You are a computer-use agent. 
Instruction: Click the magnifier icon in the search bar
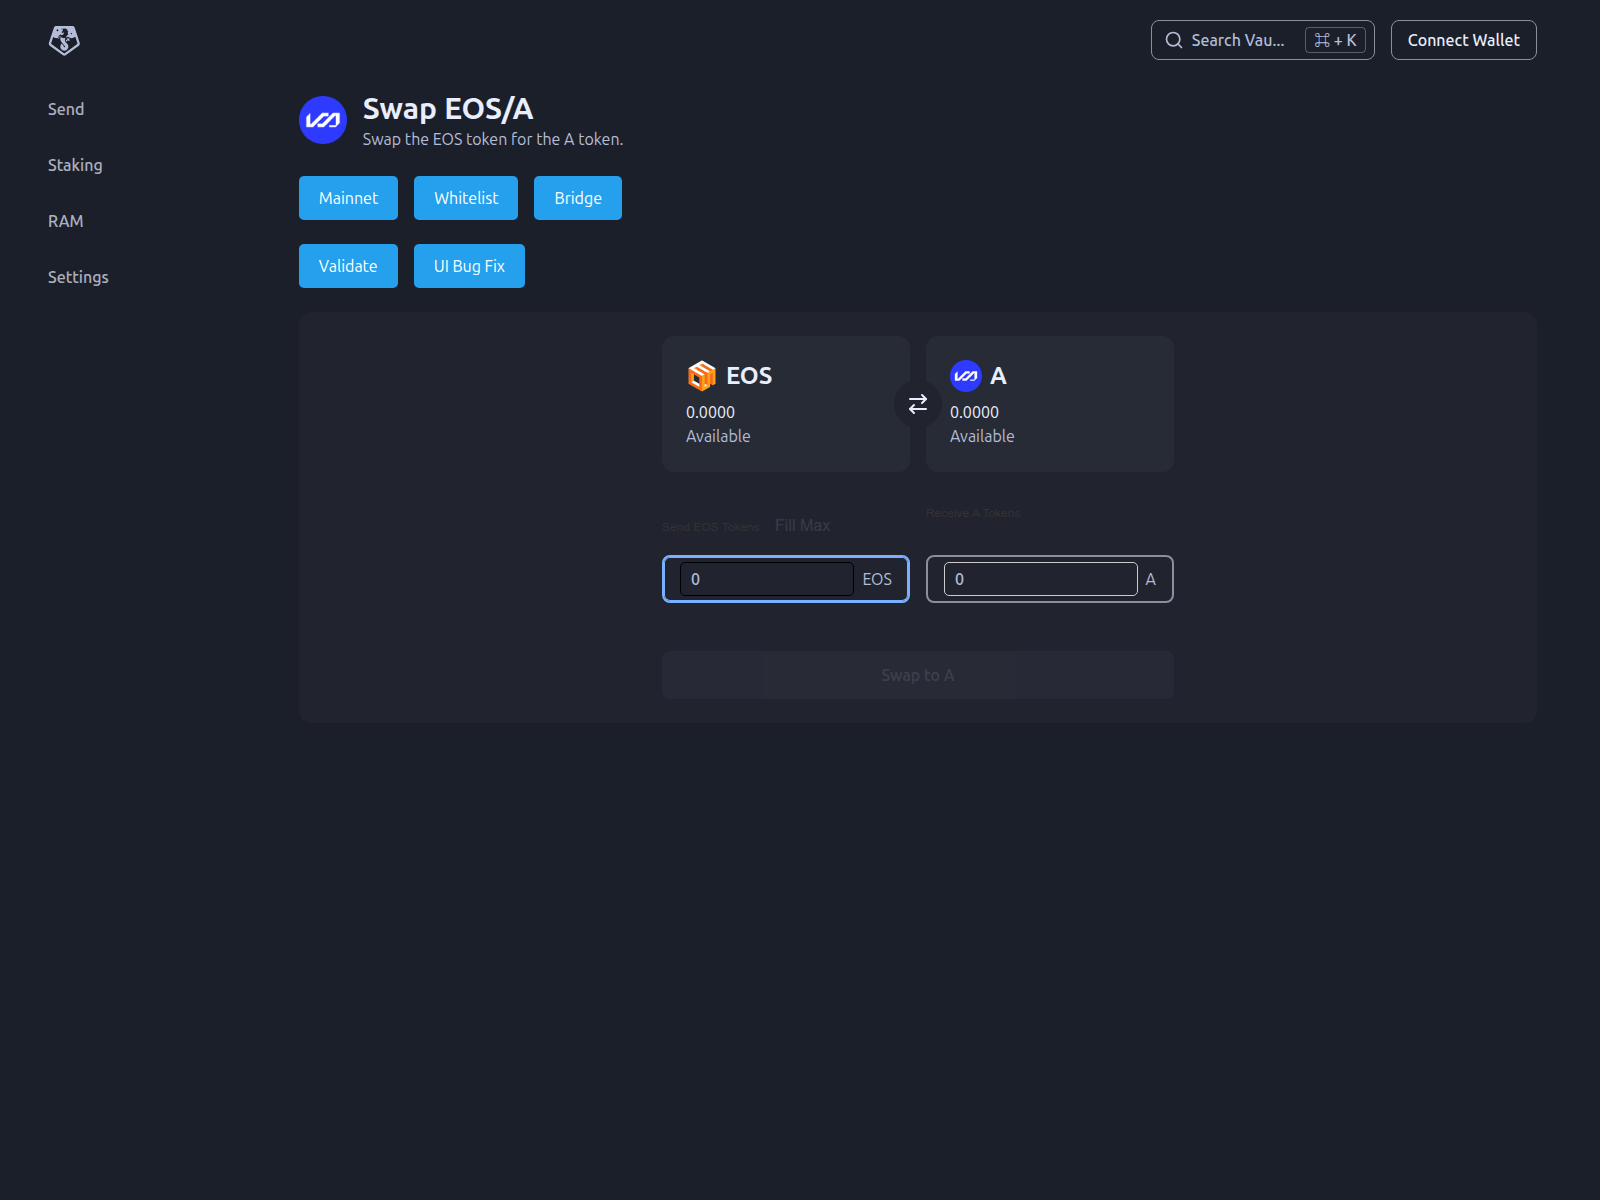1174,40
